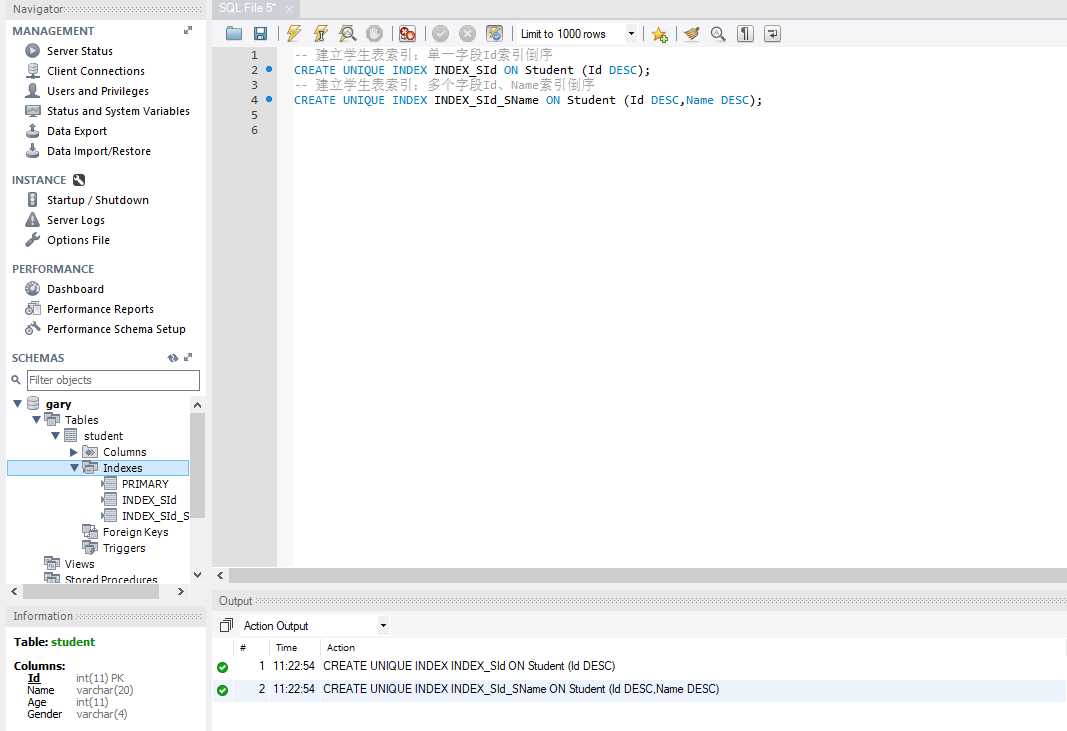Save current statement as snippet favorite

(x=659, y=34)
